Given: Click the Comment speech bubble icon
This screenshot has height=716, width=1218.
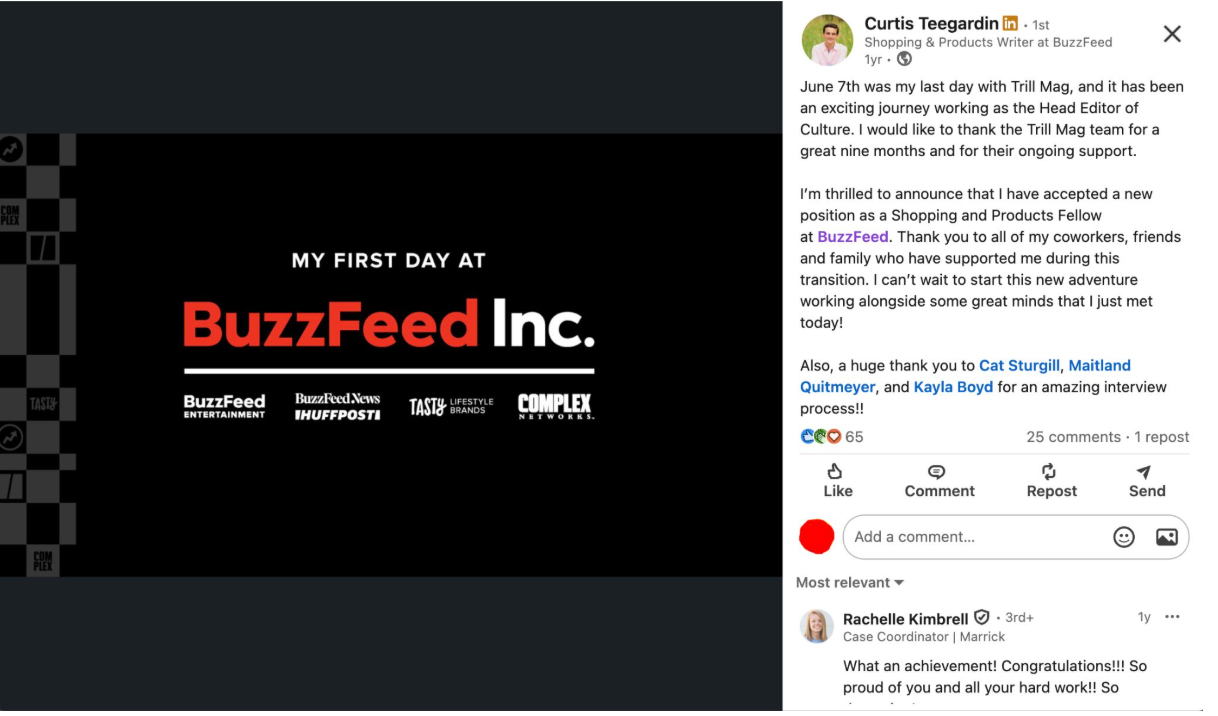Looking at the screenshot, I should pos(937,471).
